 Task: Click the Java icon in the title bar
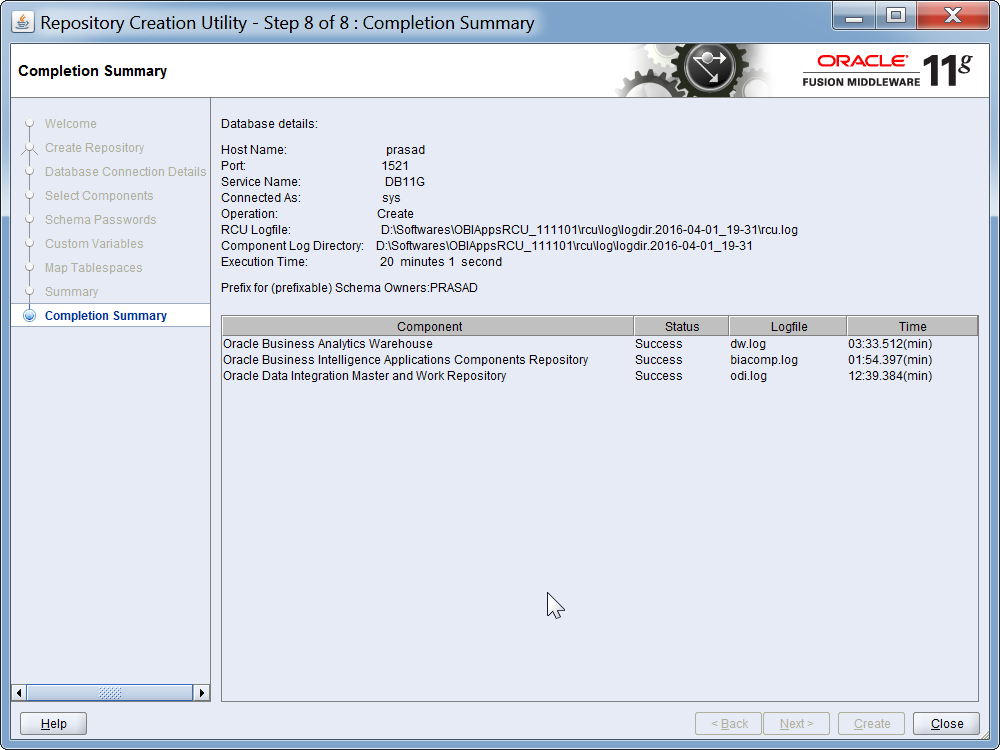(23, 22)
